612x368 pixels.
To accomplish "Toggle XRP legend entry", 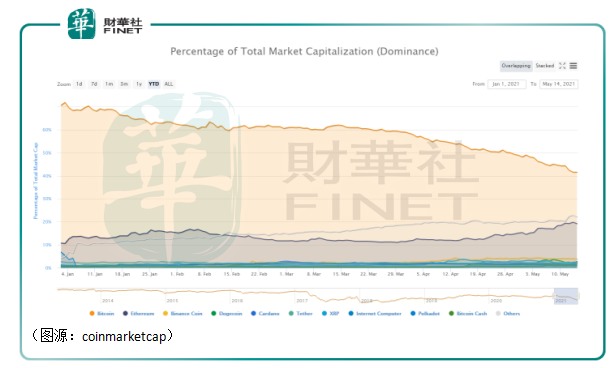I will (x=330, y=313).
